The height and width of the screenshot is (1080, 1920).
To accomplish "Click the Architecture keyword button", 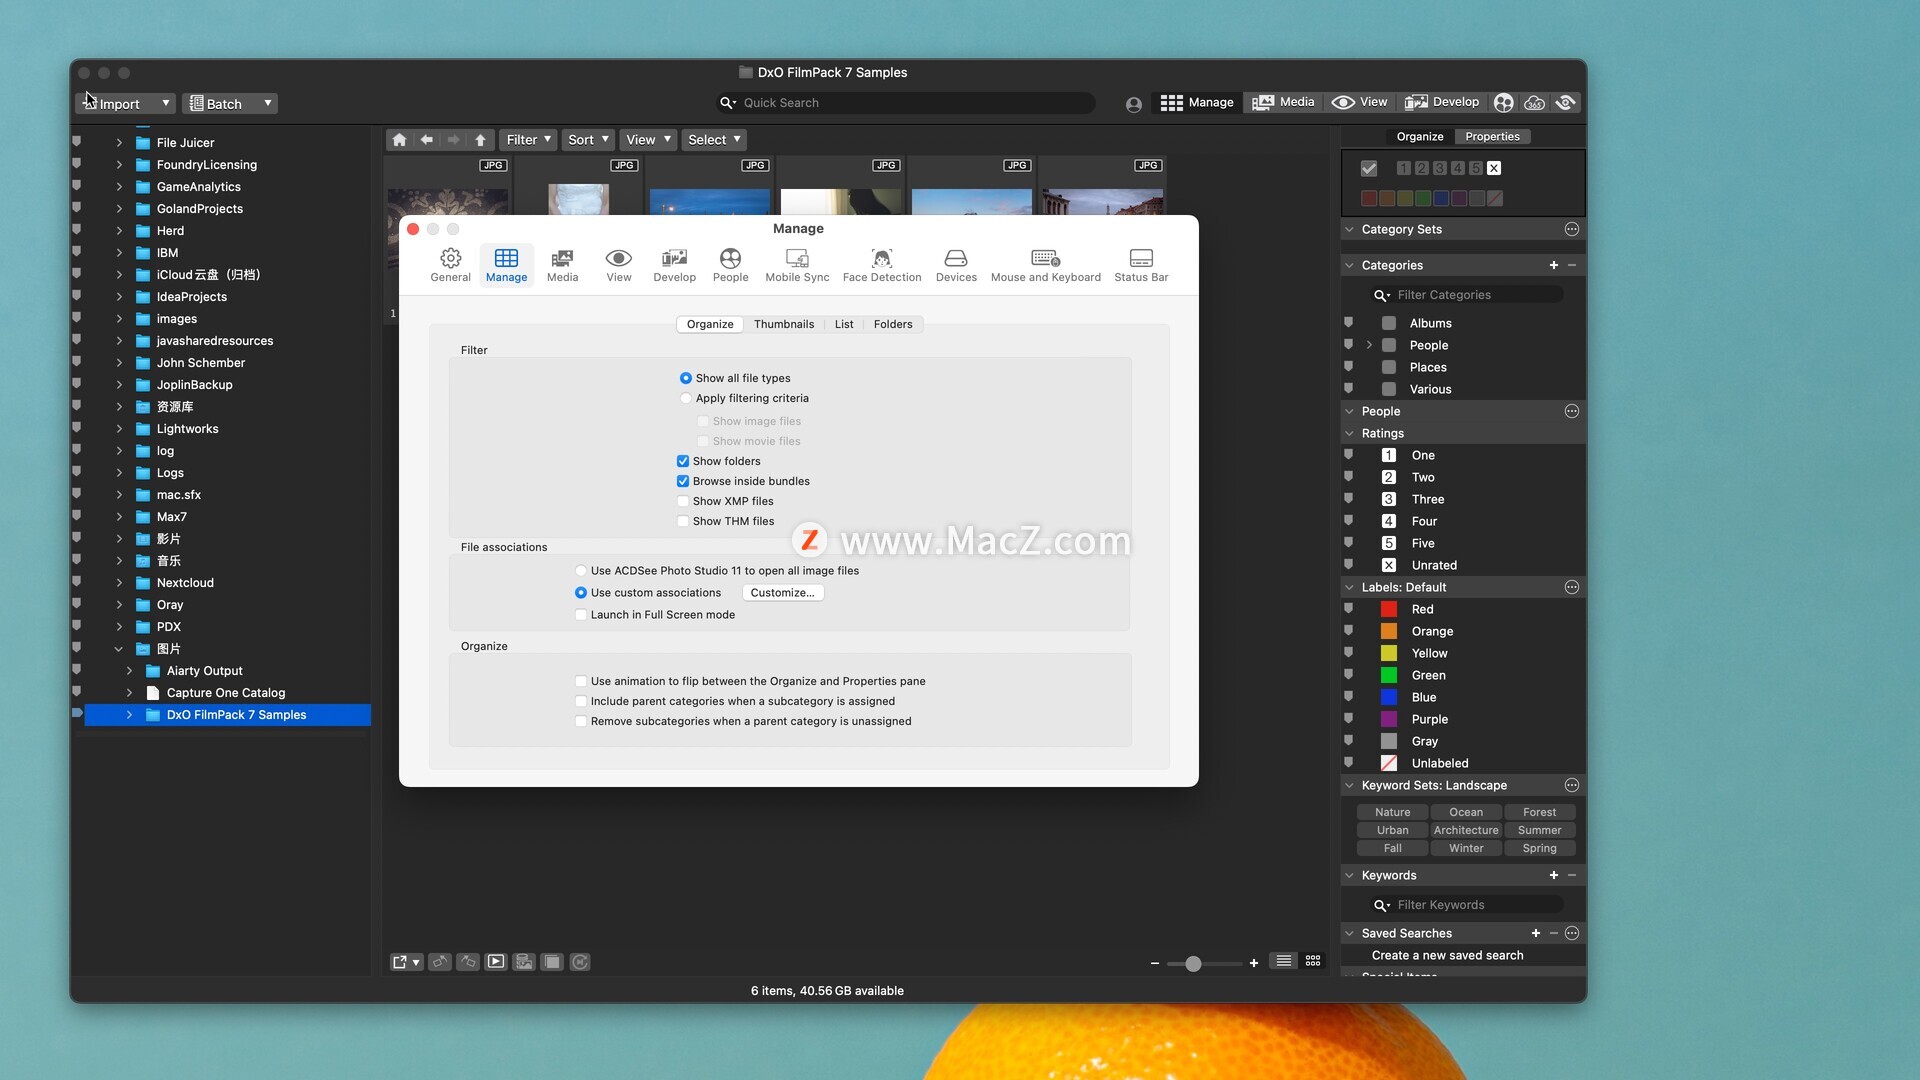I will click(x=1466, y=830).
